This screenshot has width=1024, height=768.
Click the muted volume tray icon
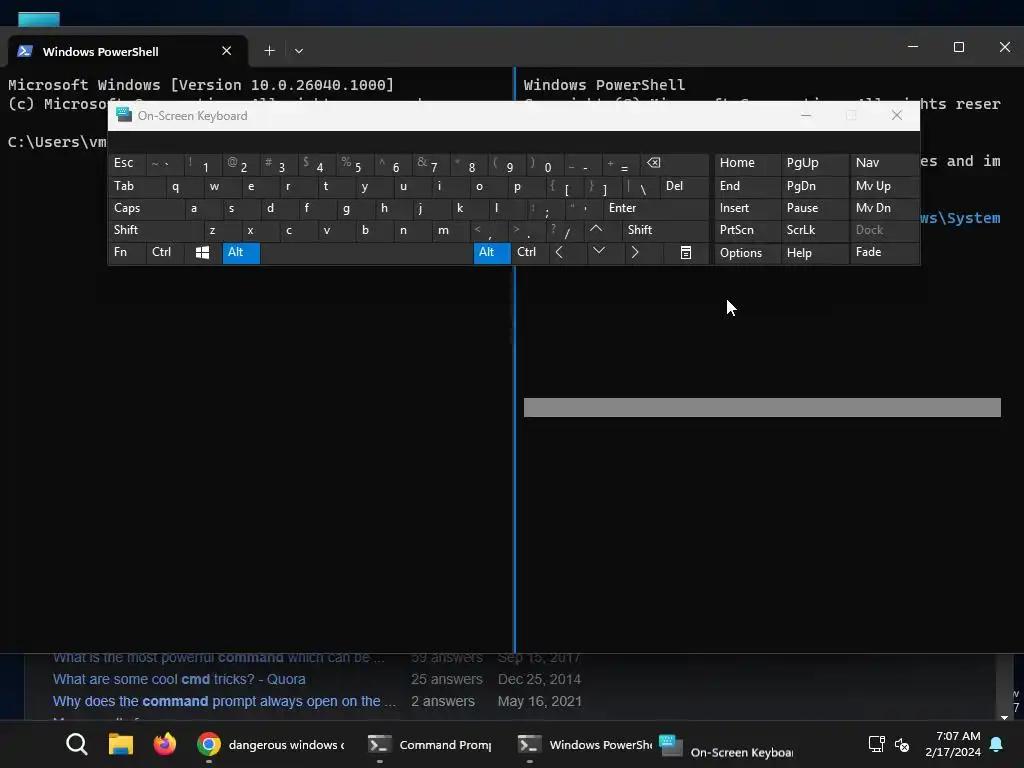pyautogui.click(x=902, y=744)
